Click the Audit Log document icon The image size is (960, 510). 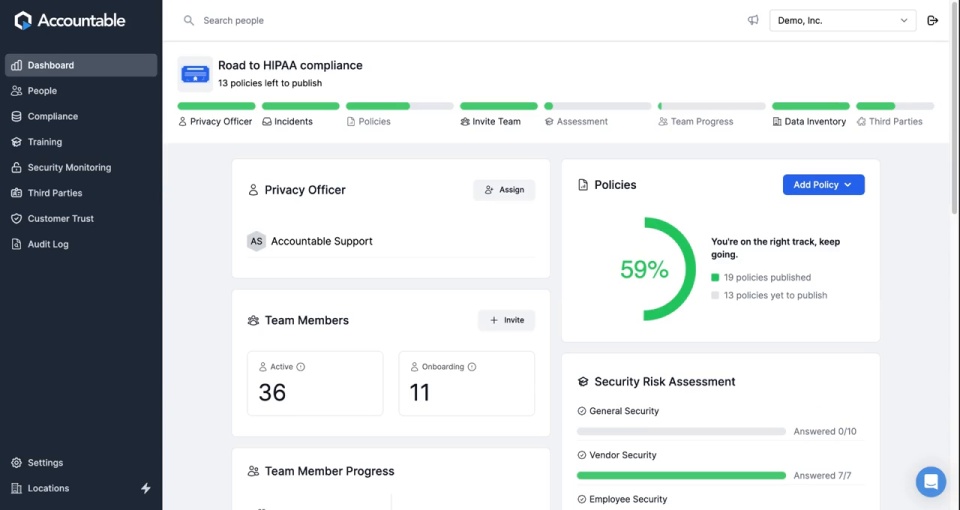click(17, 244)
